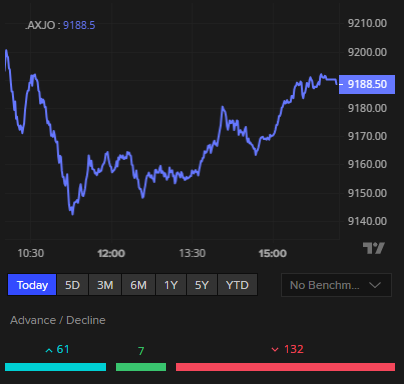The width and height of the screenshot is (404, 384).
Task: Click the .AXJO symbol legend label
Action: click(40, 25)
